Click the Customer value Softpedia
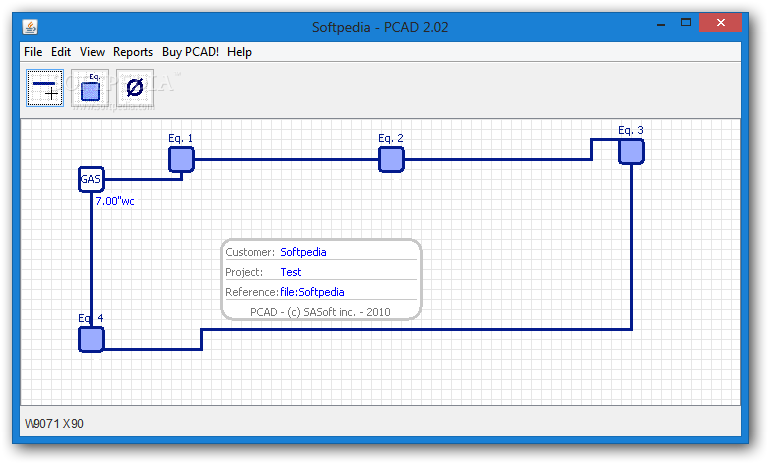The image size is (769, 464). [303, 252]
